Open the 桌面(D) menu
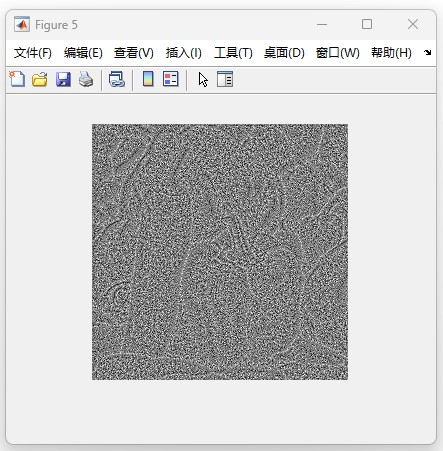Viewport: 443px width, 451px height. pyautogui.click(x=284, y=53)
